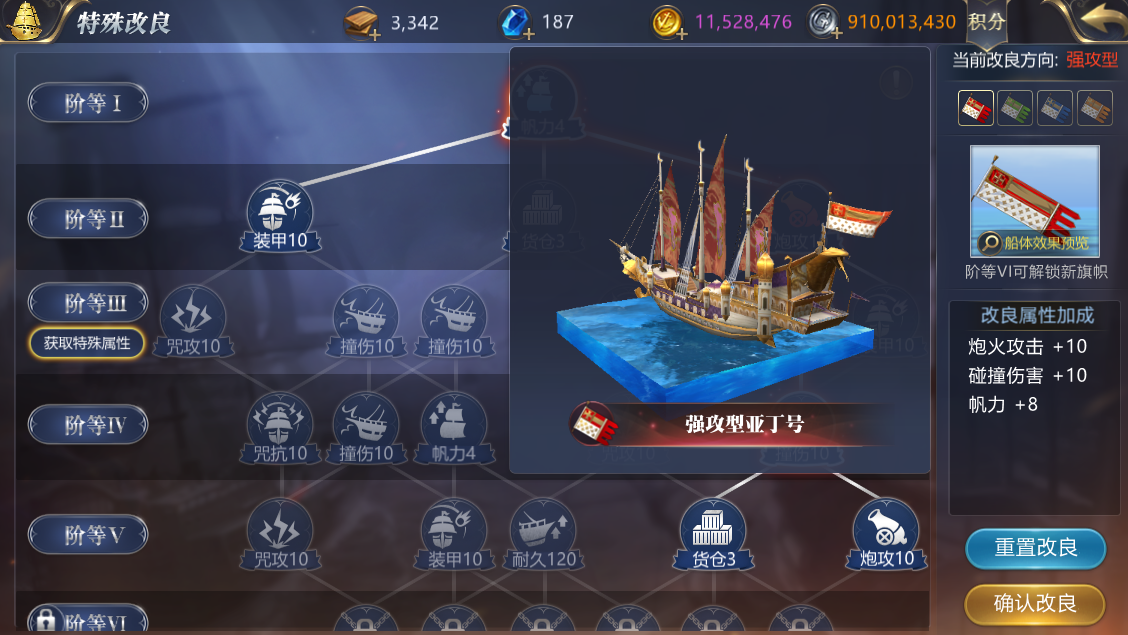The height and width of the screenshot is (635, 1128).
Task: Select the brown flag improvement direction
Action: coord(1095,108)
